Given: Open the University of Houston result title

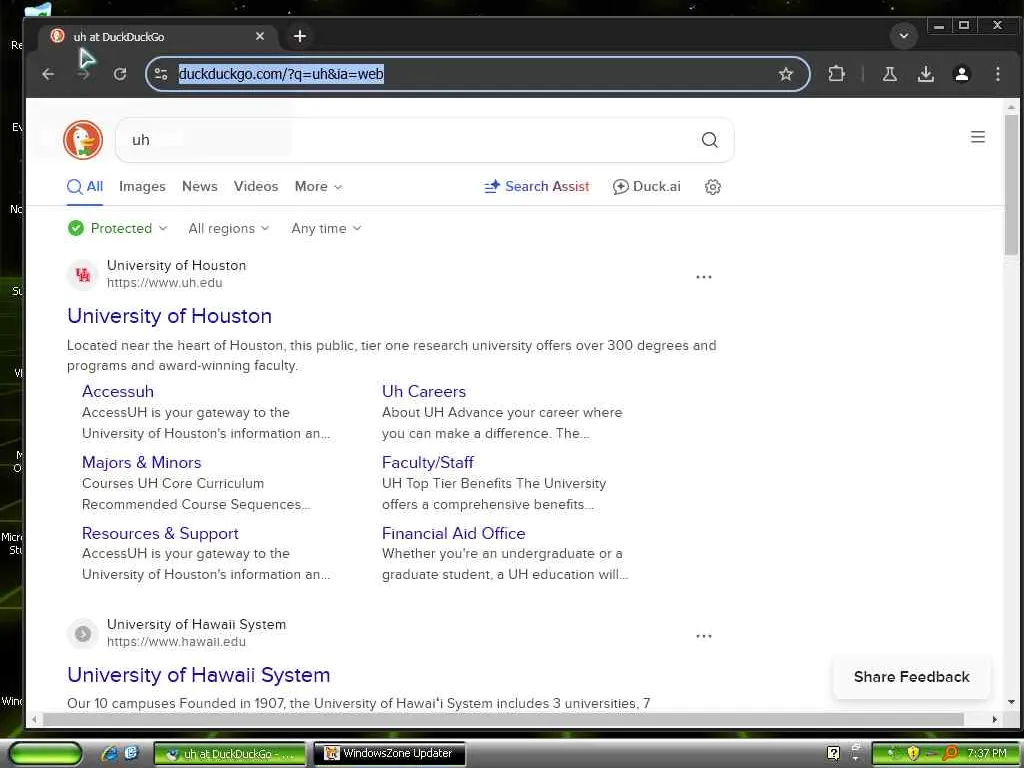Looking at the screenshot, I should [x=169, y=316].
